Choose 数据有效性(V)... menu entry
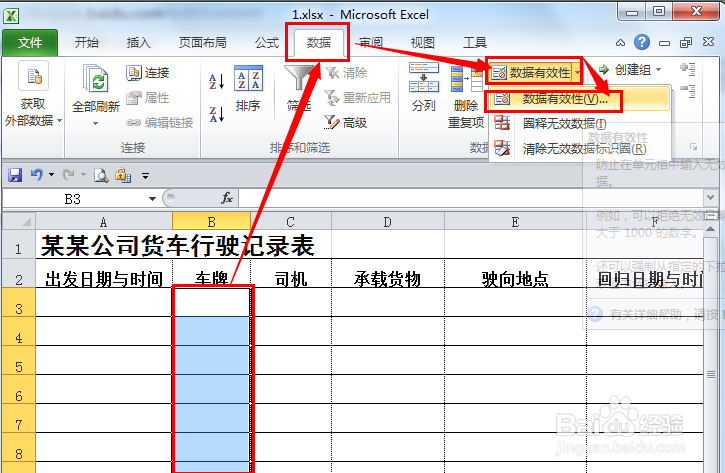Screen dimensions: 725x473 (580, 98)
